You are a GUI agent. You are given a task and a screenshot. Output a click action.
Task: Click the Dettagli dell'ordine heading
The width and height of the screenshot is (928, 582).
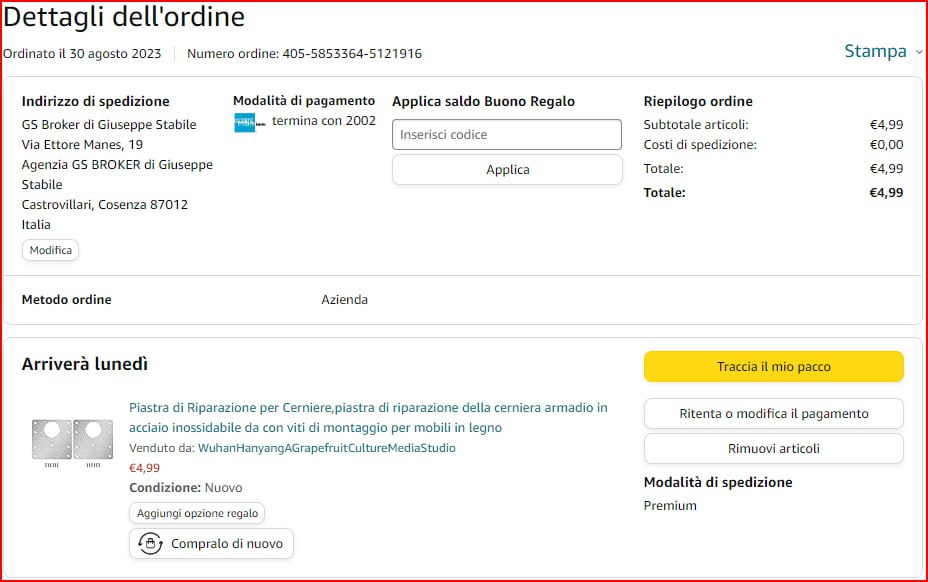tap(124, 17)
